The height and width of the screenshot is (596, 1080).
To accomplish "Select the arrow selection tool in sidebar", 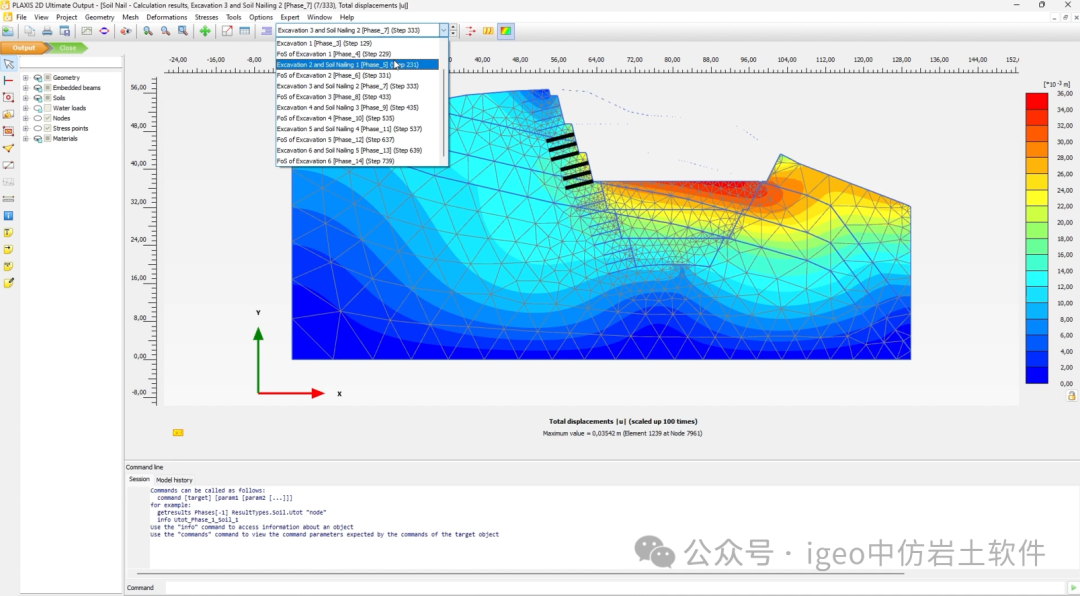I will (9, 64).
